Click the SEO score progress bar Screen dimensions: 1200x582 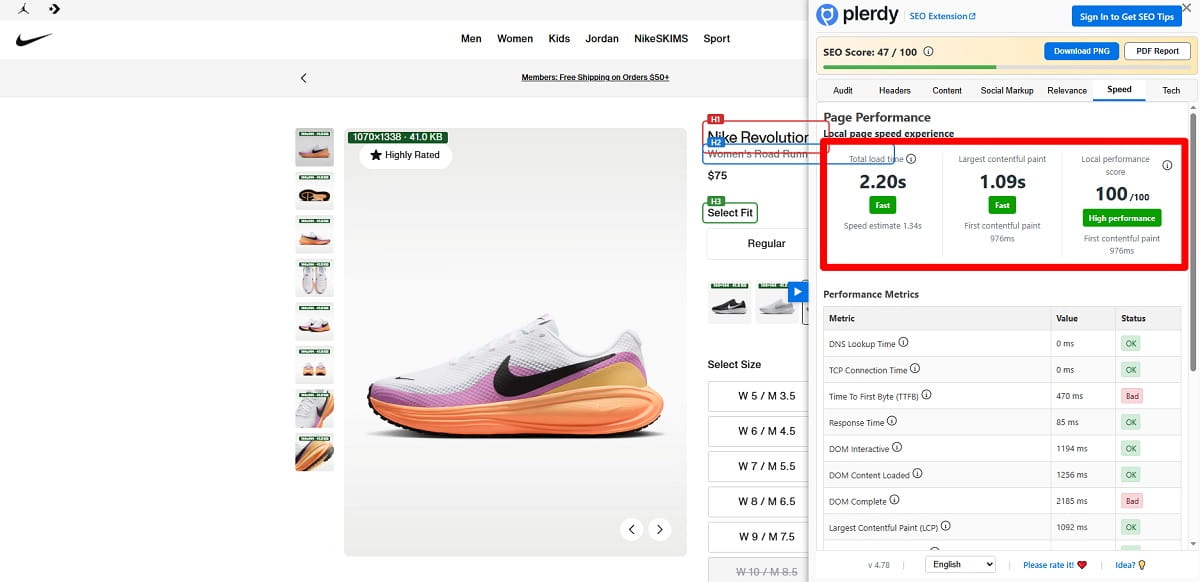coord(1007,67)
